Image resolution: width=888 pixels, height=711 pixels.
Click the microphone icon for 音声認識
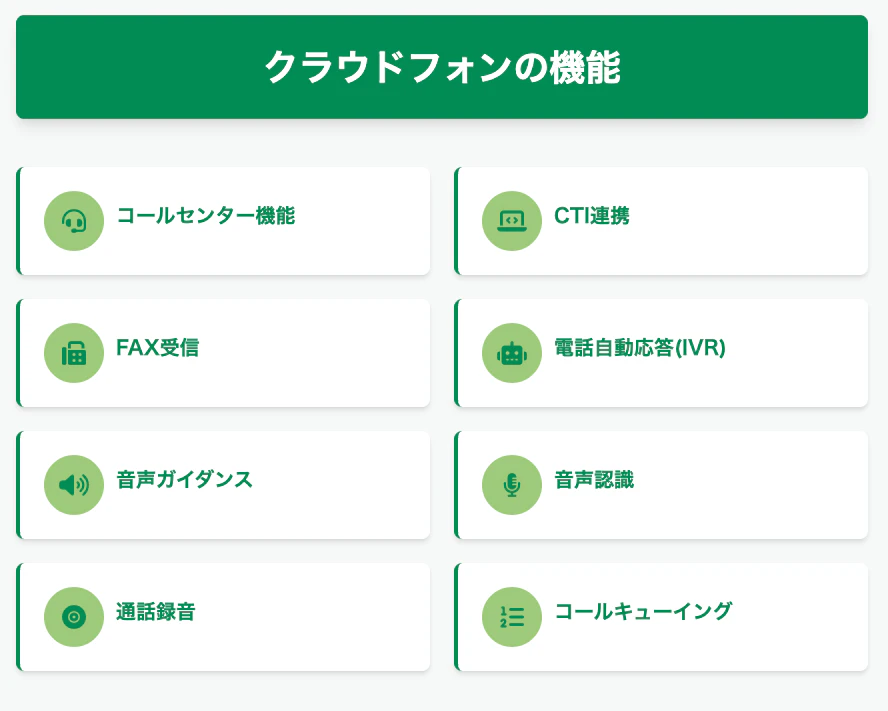[x=512, y=485]
